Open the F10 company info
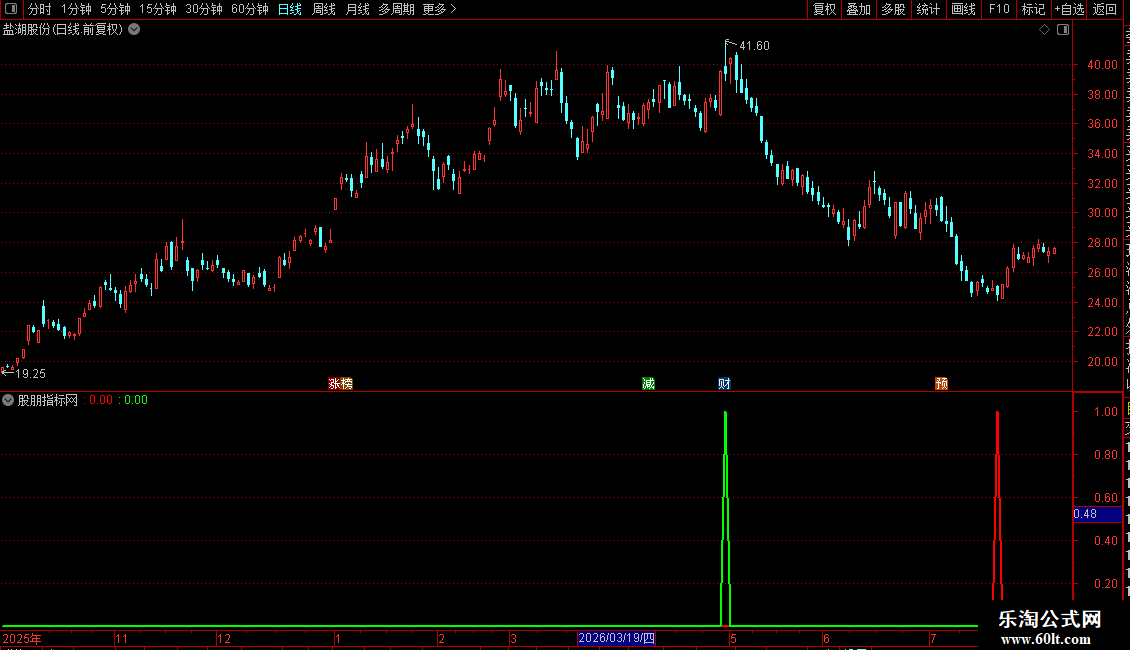Image resolution: width=1130 pixels, height=650 pixels. point(999,9)
